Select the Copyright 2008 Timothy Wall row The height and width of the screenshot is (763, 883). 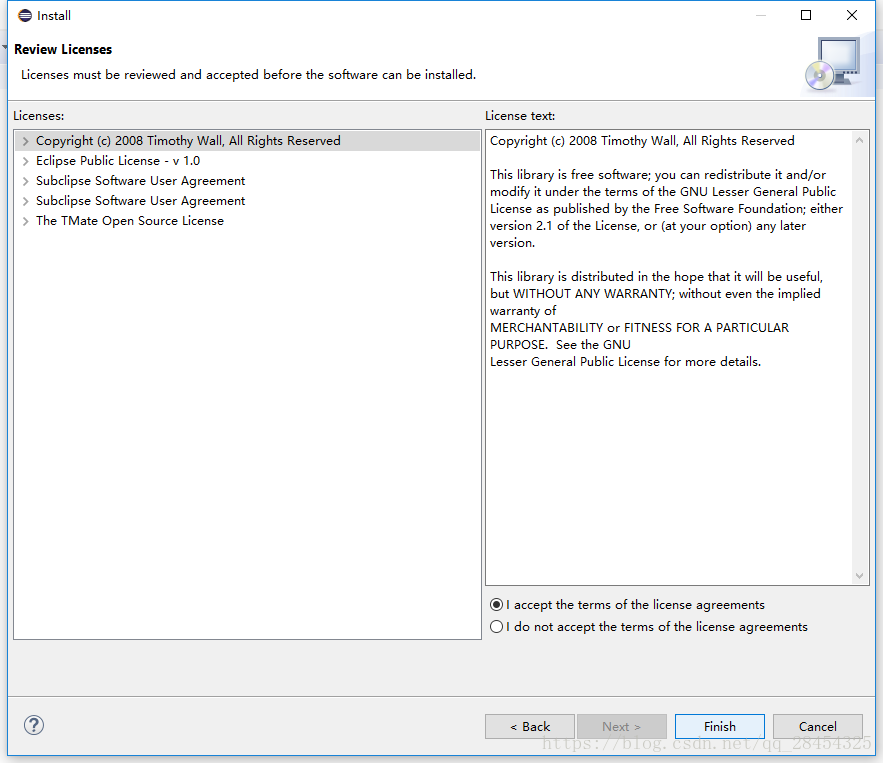pyautogui.click(x=248, y=141)
